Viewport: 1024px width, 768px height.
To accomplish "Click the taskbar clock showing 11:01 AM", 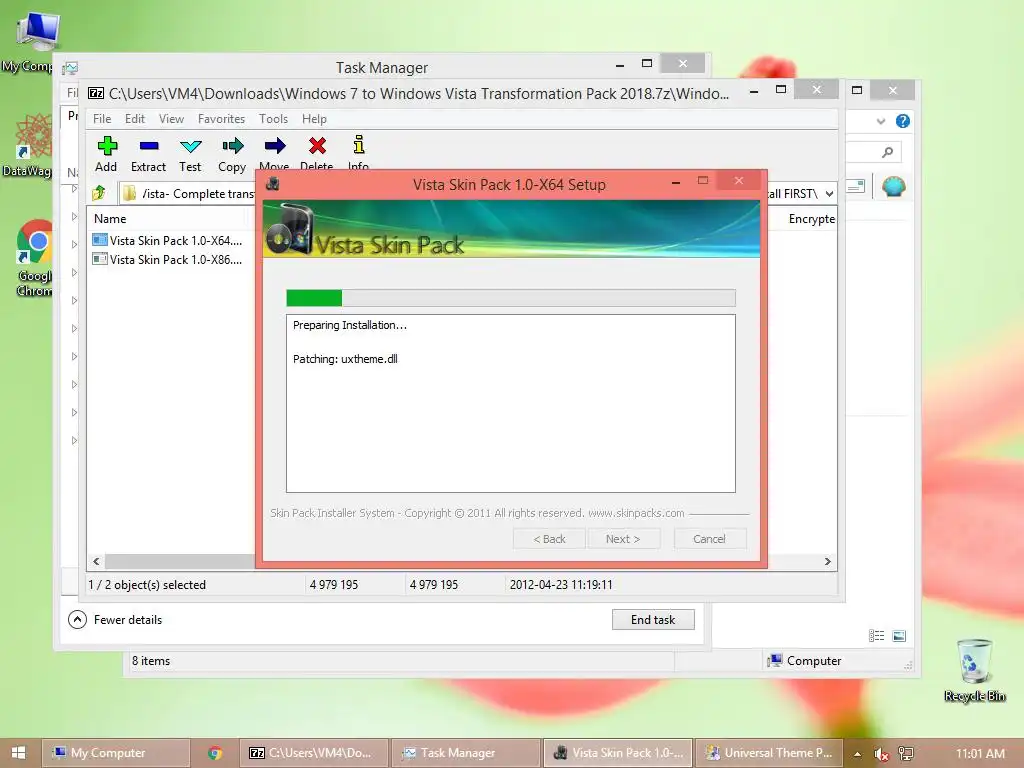I will 980,754.
